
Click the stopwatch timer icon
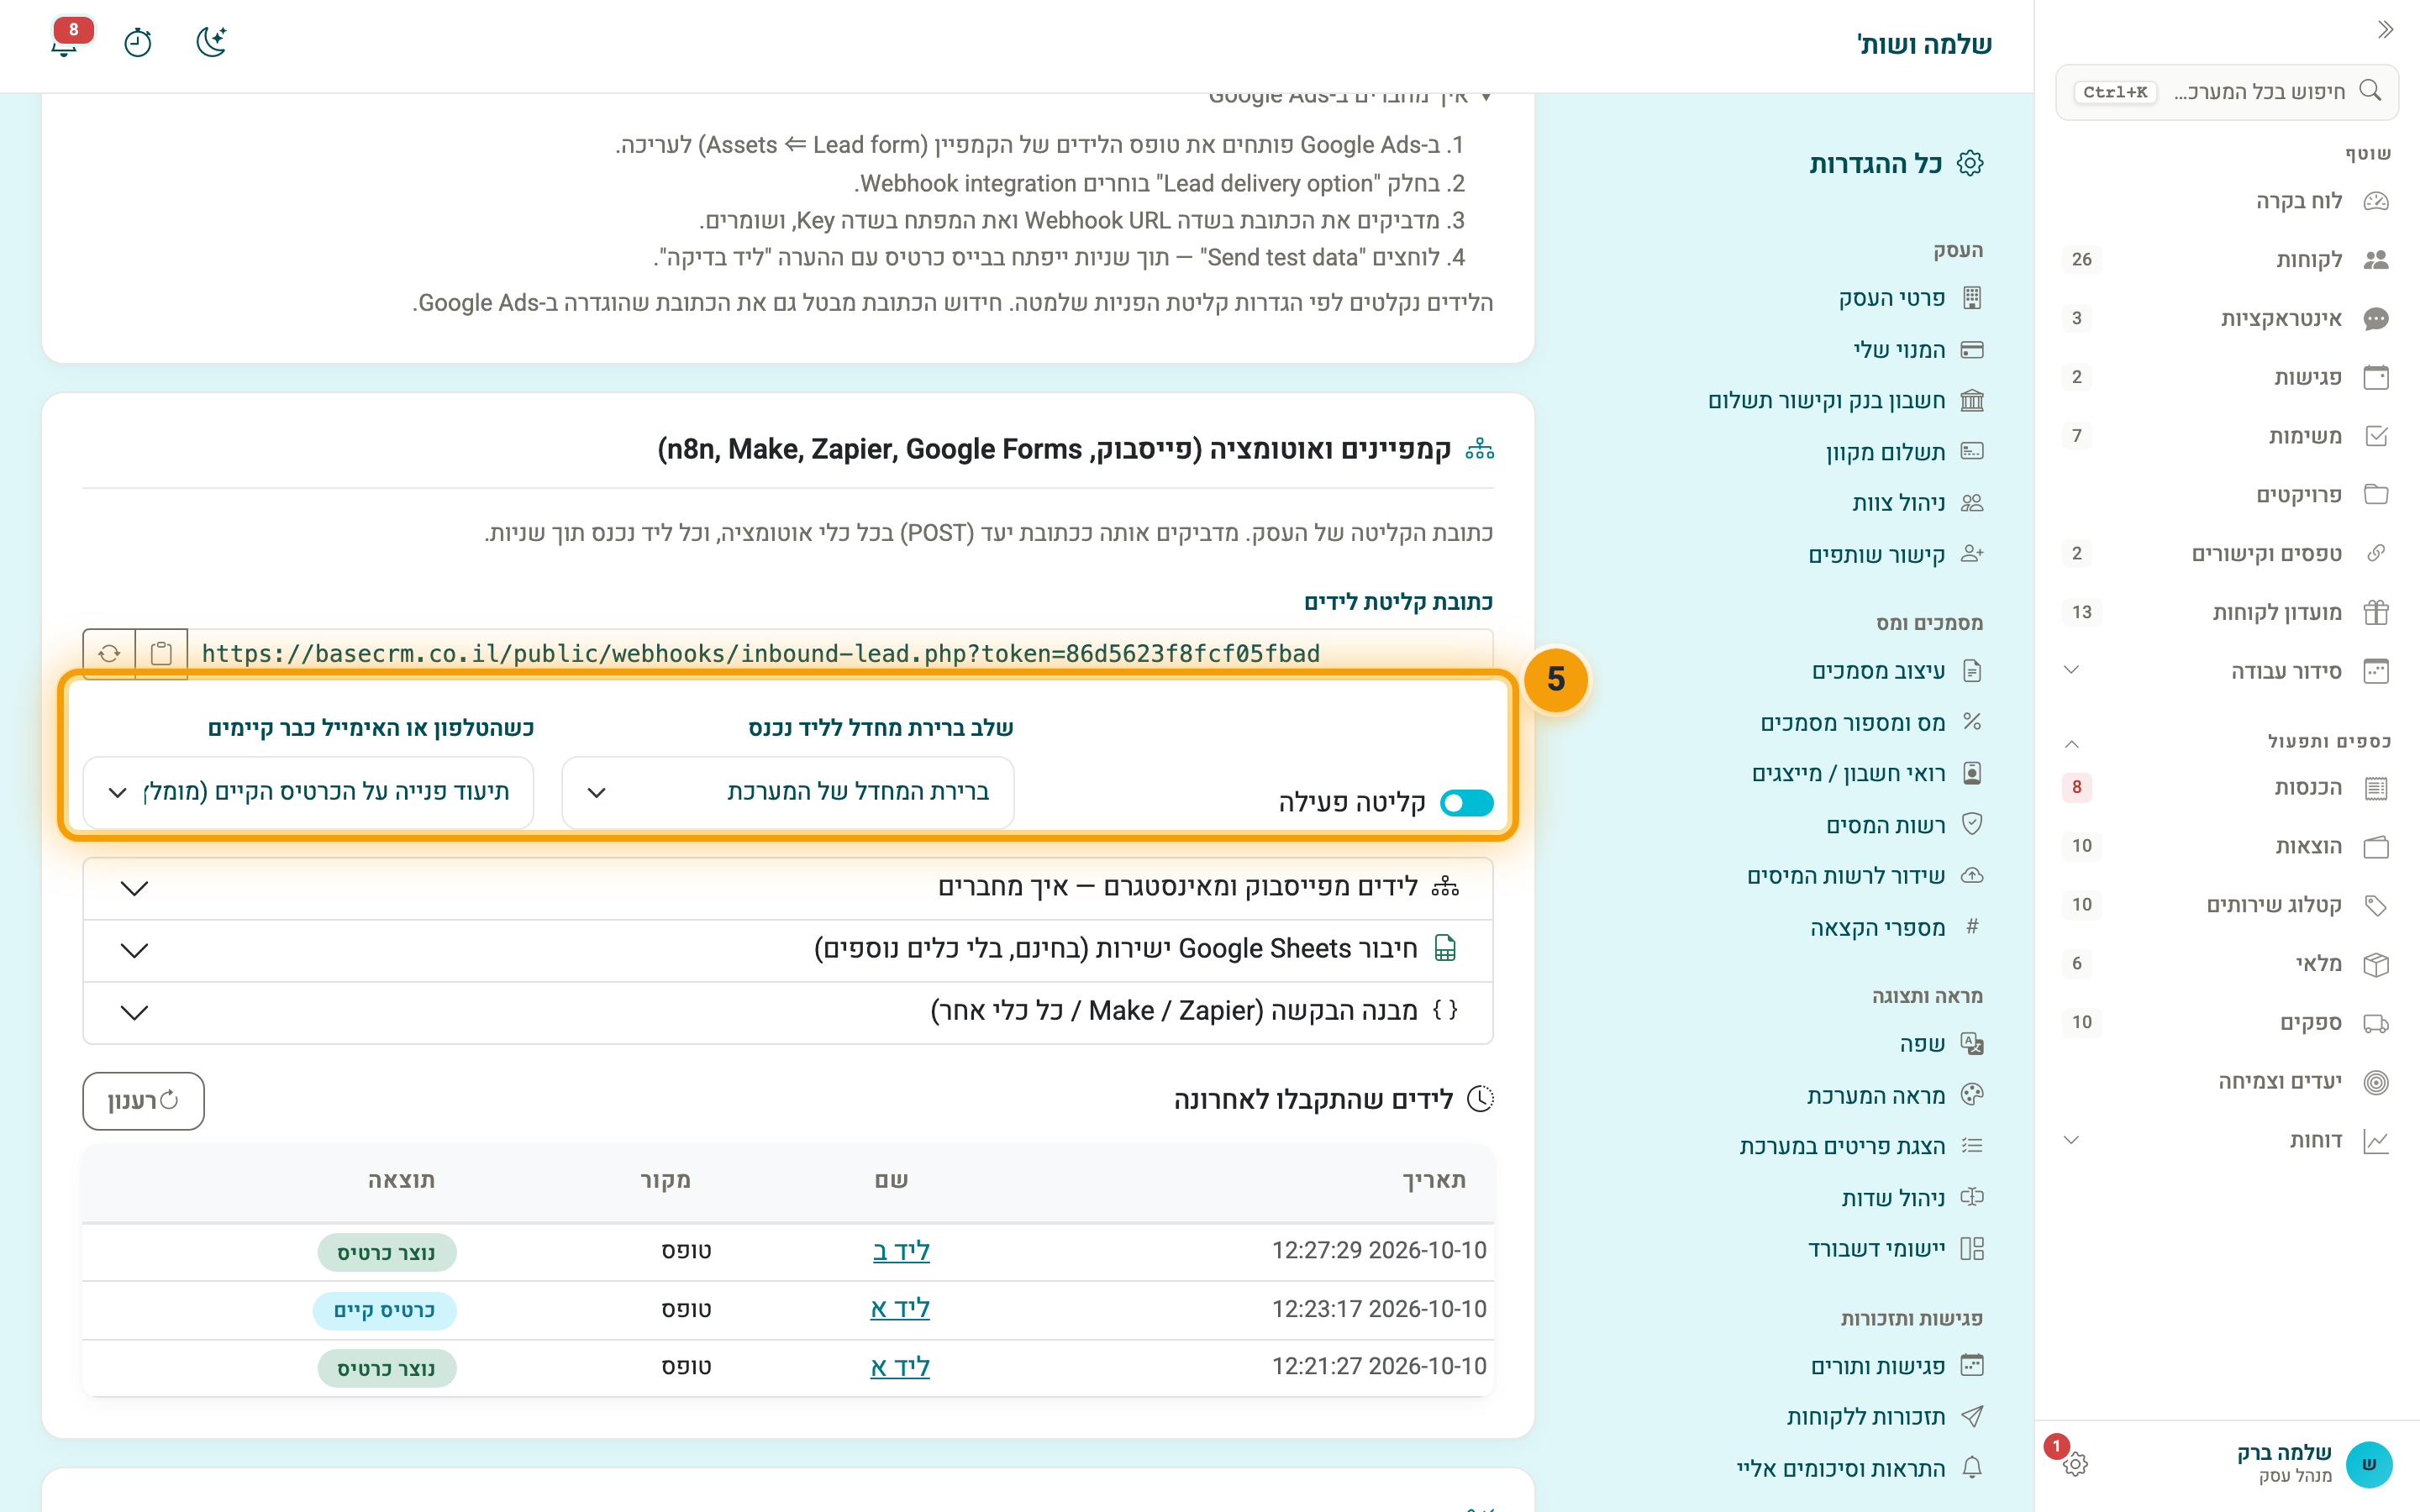tap(138, 43)
